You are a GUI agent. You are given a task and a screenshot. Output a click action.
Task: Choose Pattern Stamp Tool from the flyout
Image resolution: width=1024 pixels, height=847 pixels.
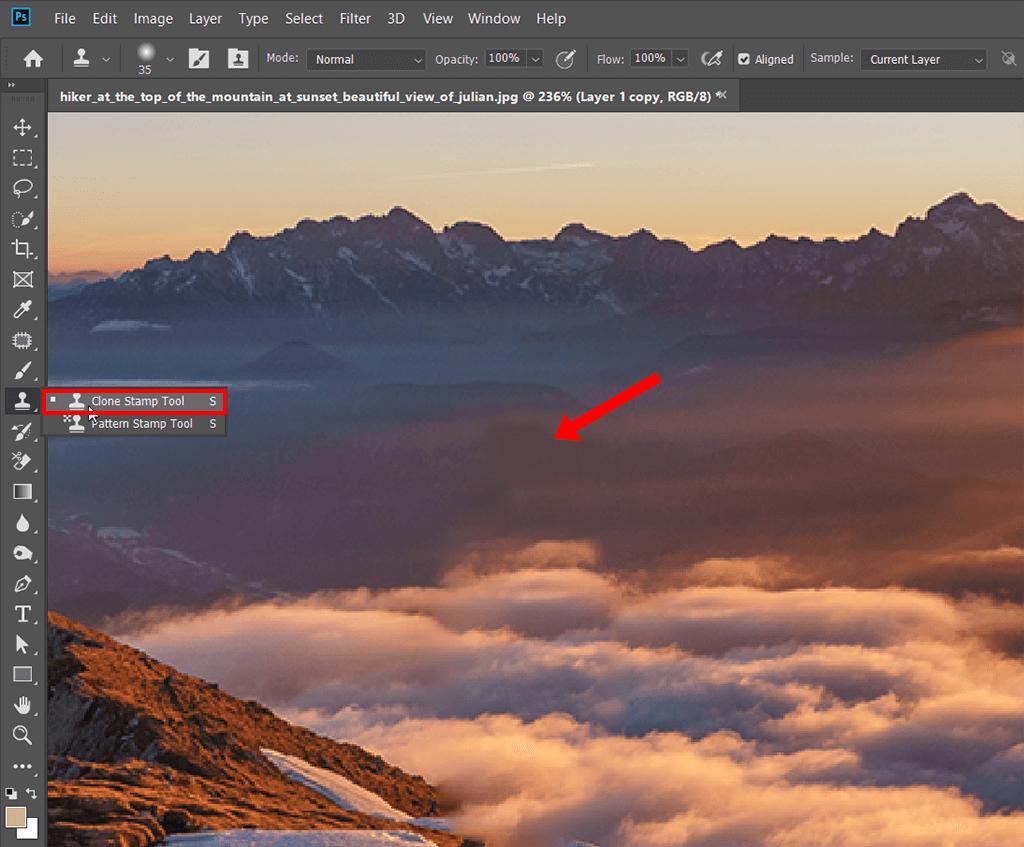click(135, 423)
